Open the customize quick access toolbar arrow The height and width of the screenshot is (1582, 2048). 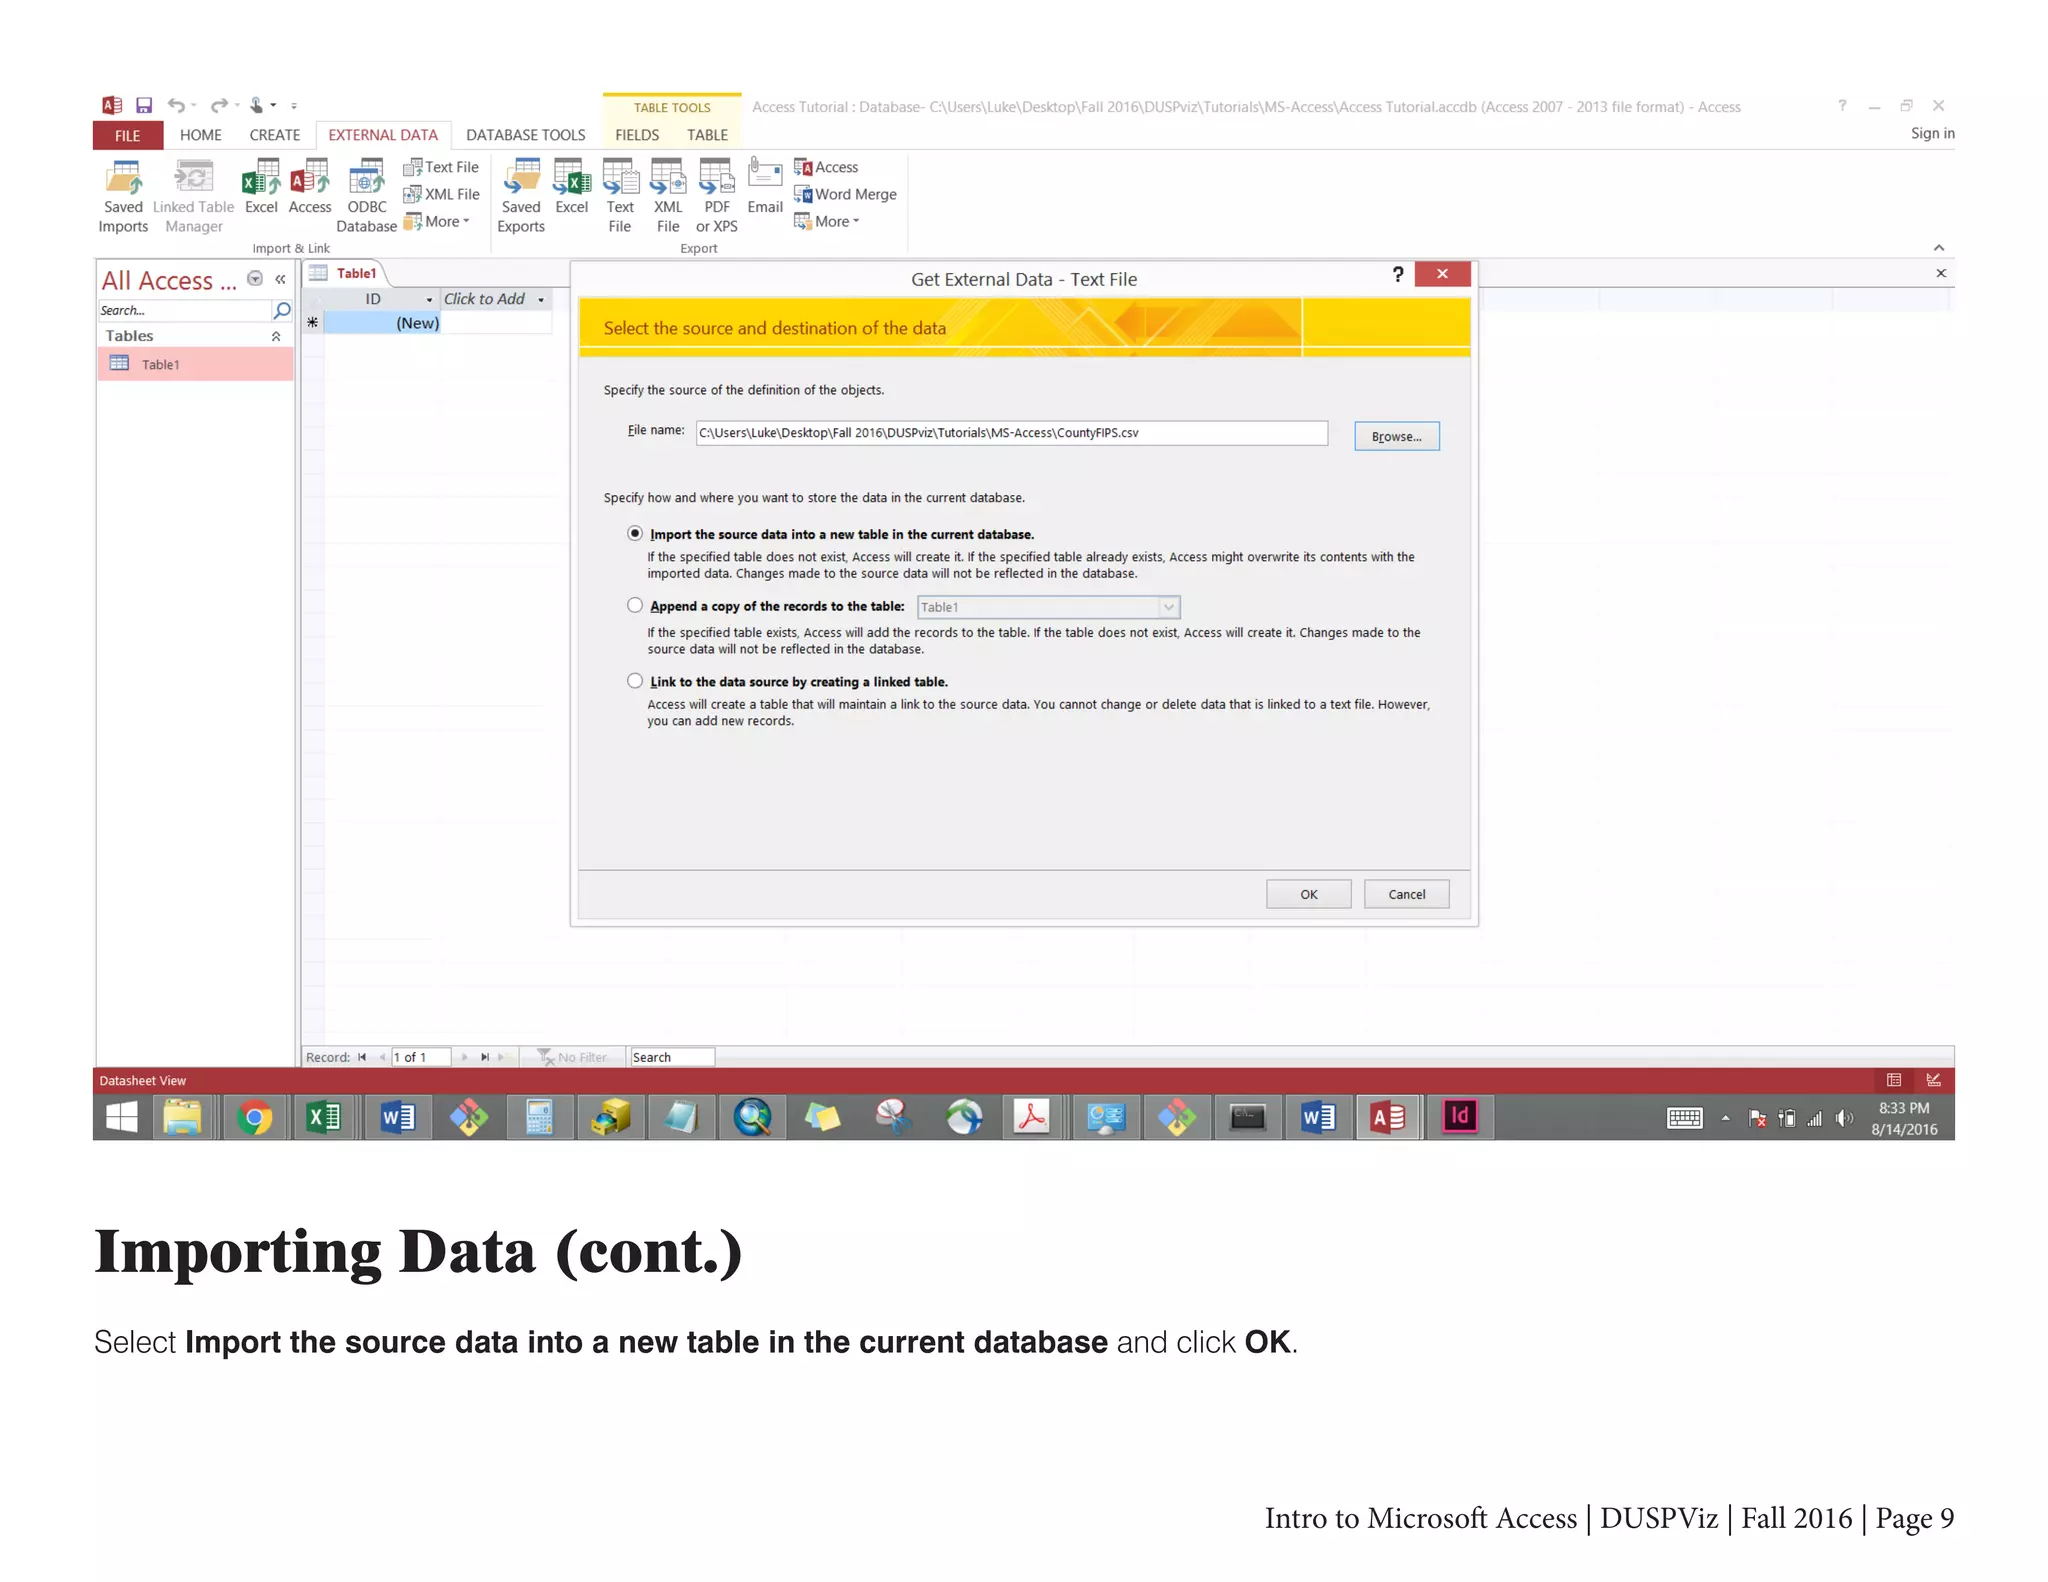(x=294, y=105)
